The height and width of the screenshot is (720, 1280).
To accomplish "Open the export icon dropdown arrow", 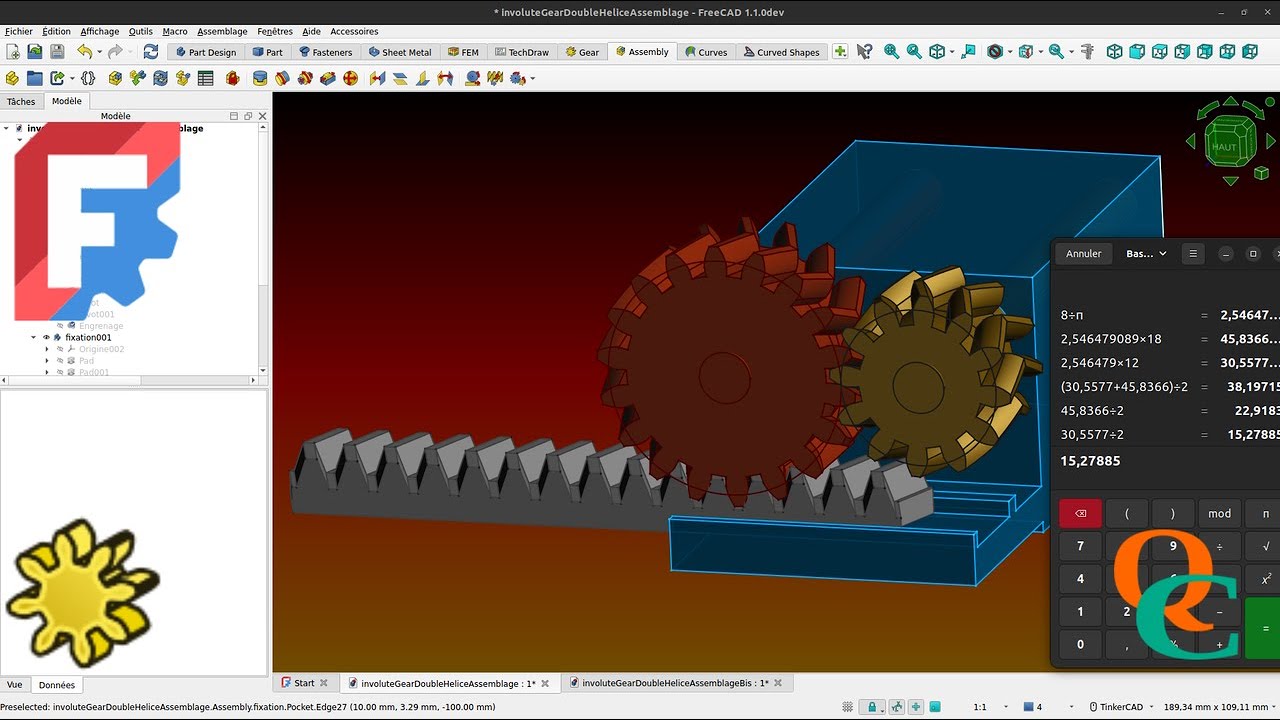I will point(72,78).
